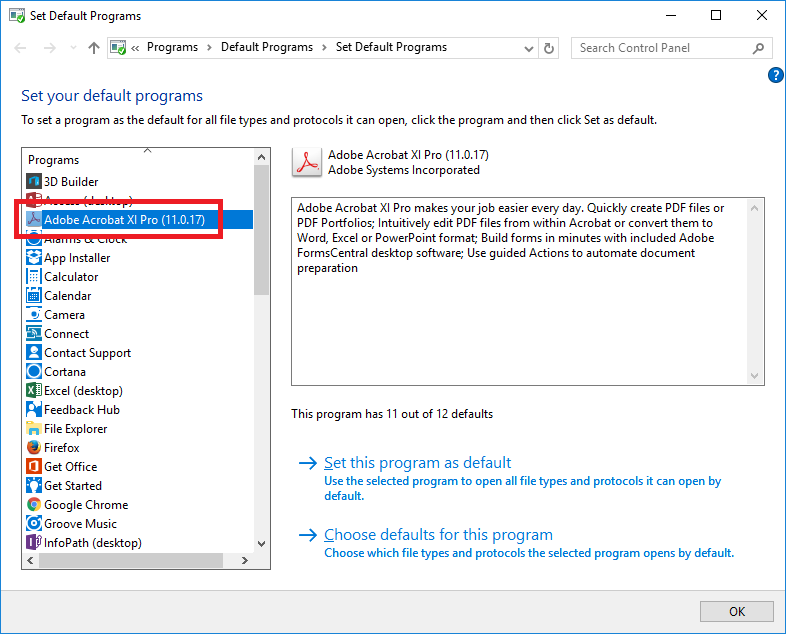Click the program list horizontal scroll left arrow
Screen dimensions: 786x634
click(x=30, y=560)
